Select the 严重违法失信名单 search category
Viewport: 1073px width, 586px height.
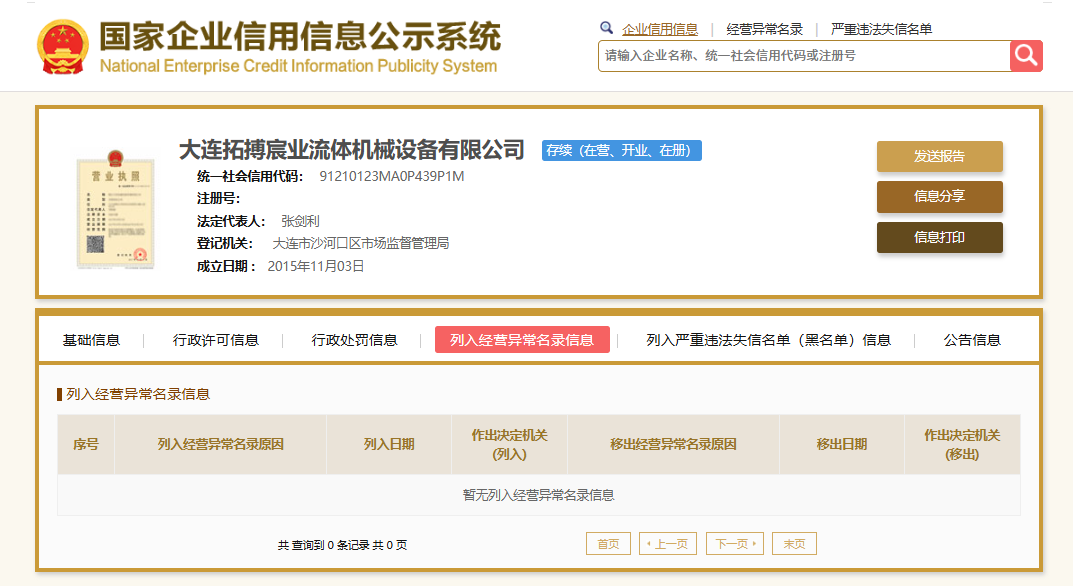pyautogui.click(x=881, y=29)
